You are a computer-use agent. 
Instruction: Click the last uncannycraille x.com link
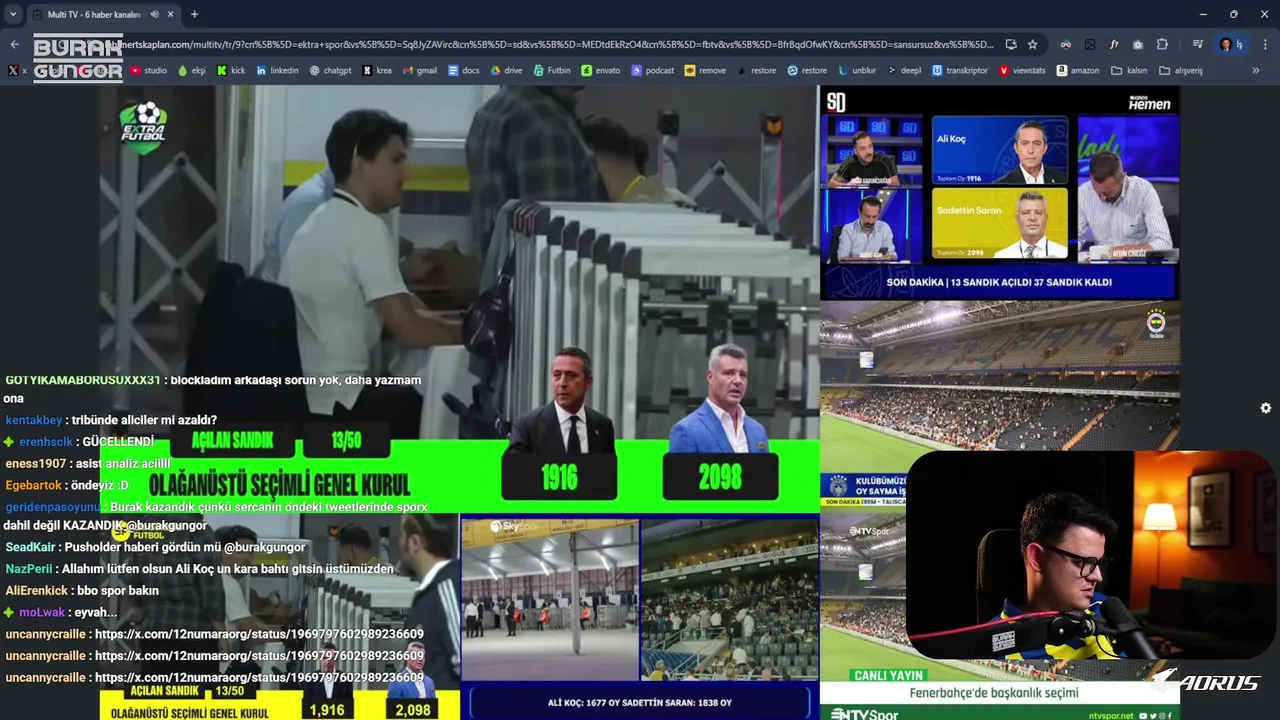coord(259,677)
